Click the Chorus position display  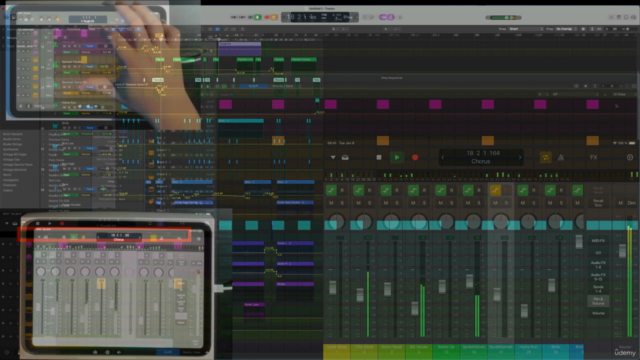[481, 157]
